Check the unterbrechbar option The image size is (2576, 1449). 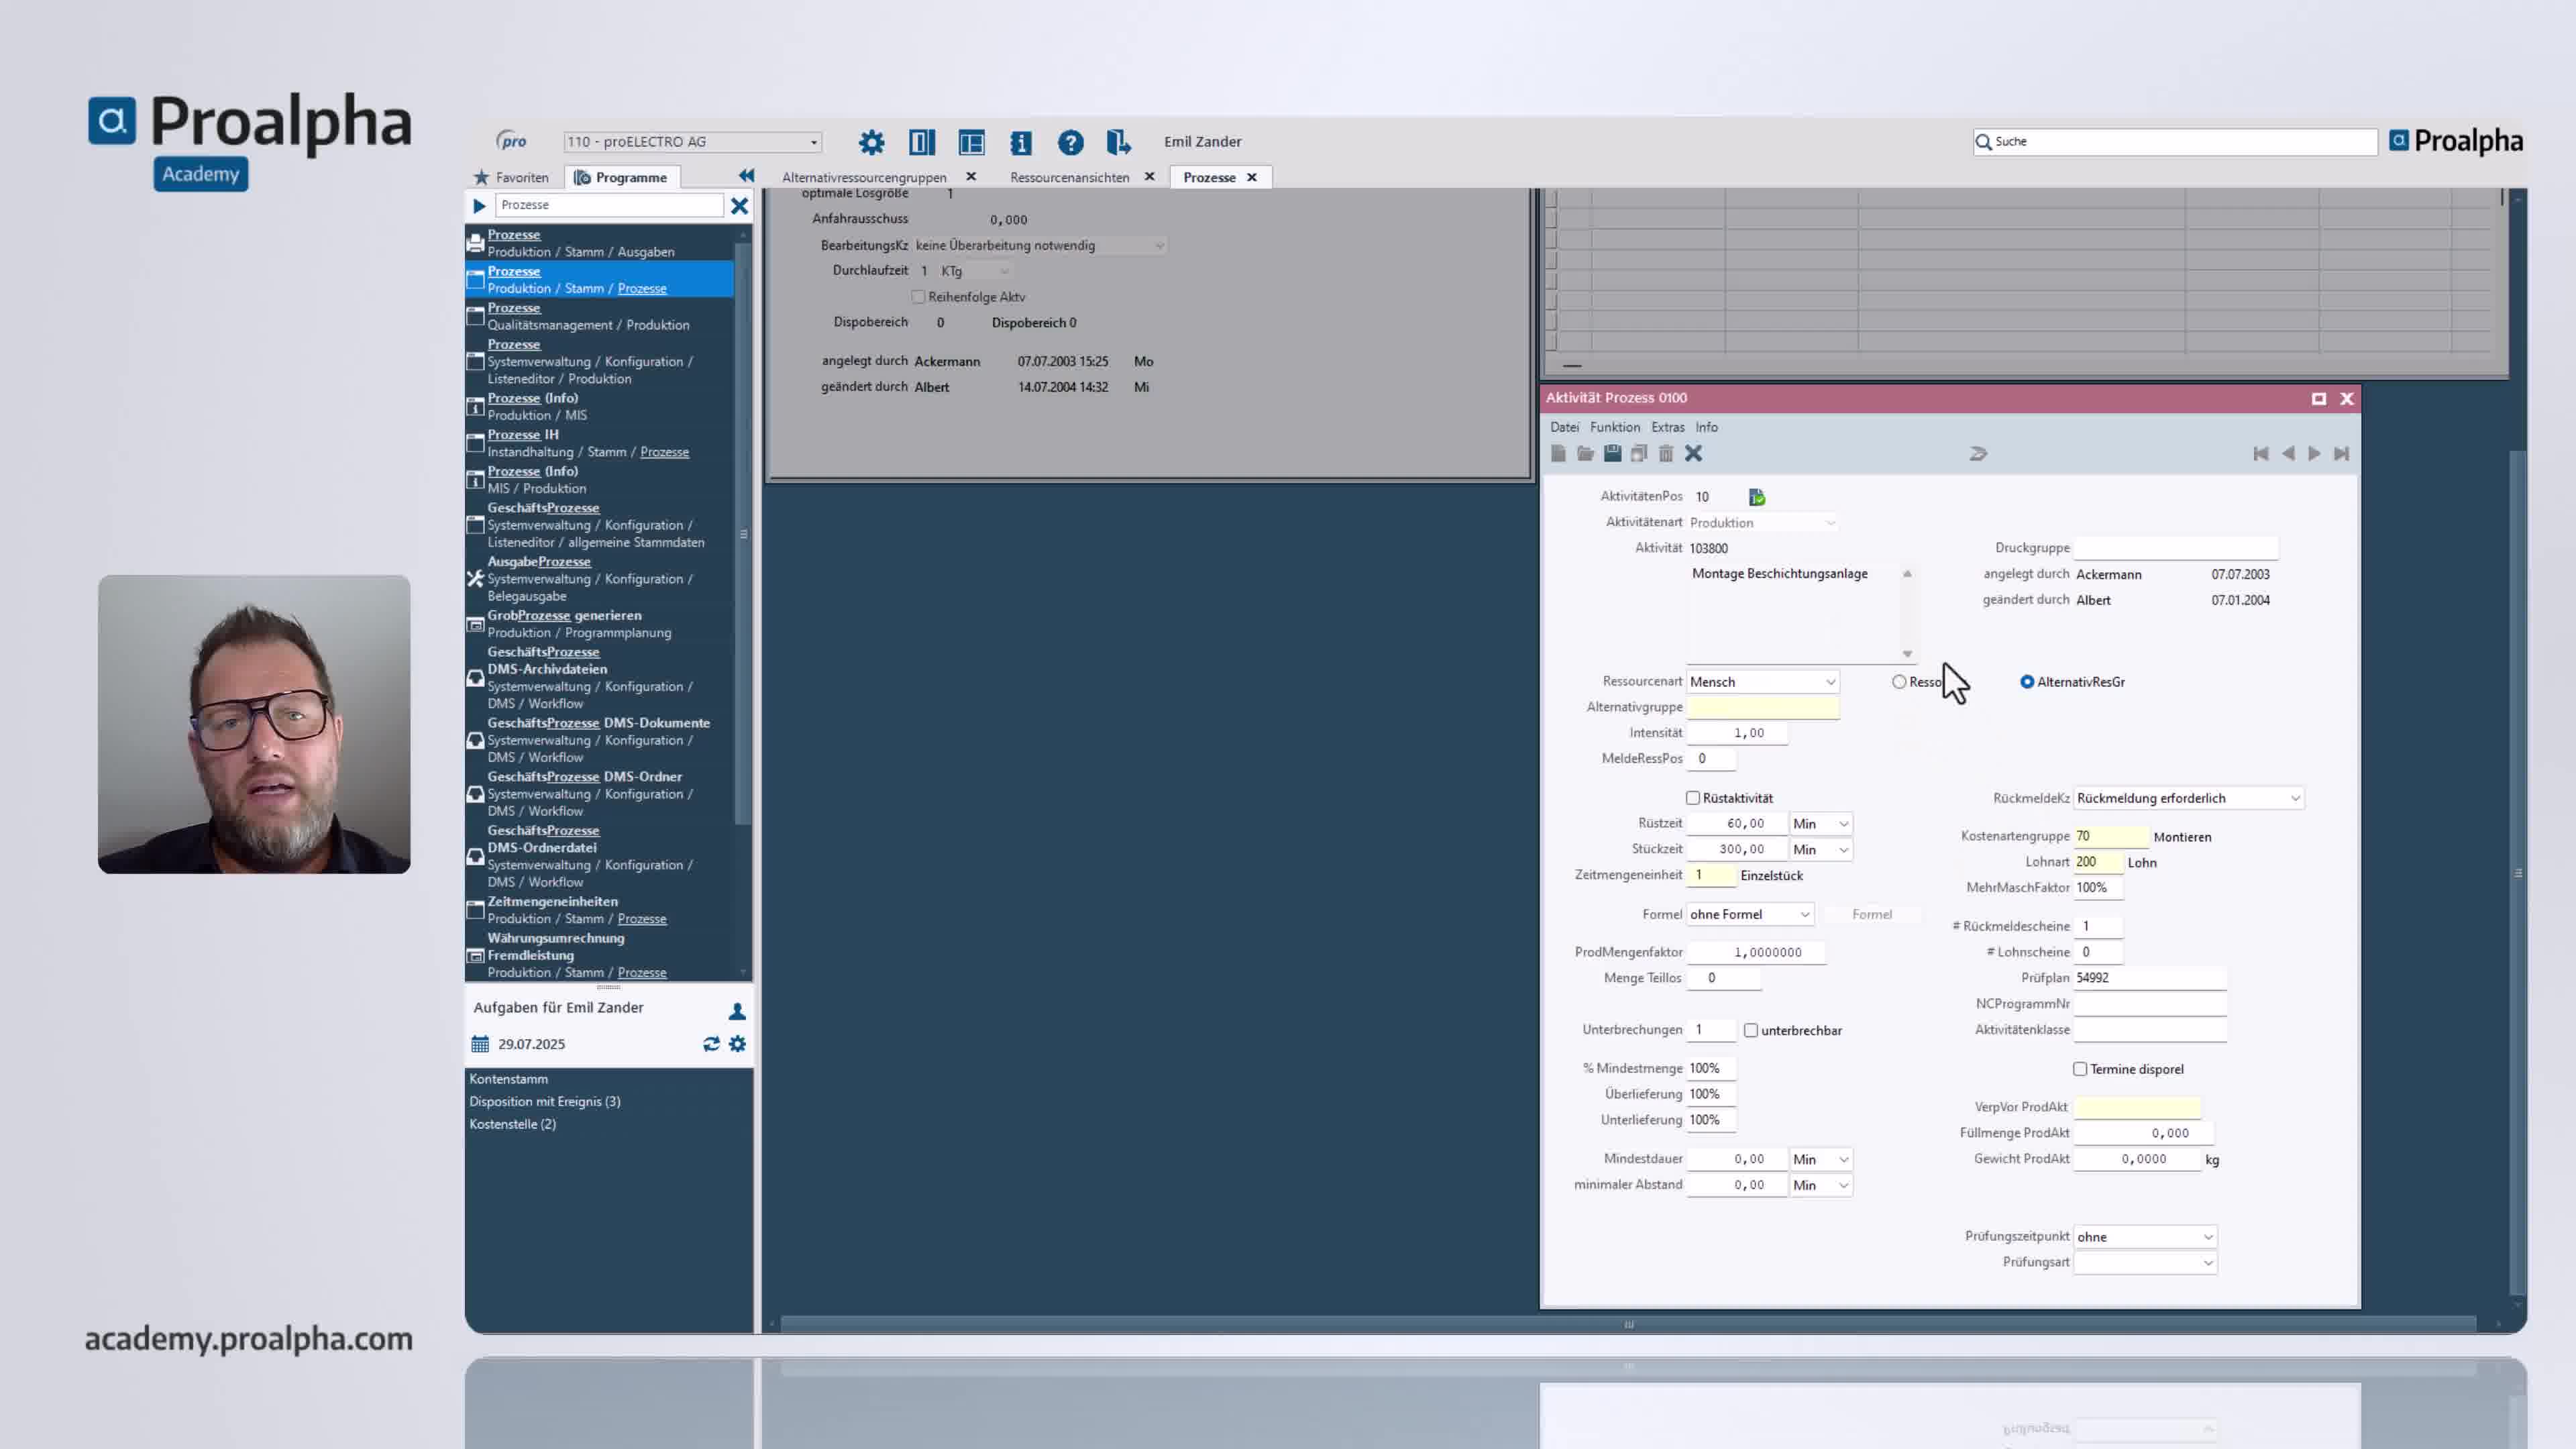click(x=1752, y=1030)
